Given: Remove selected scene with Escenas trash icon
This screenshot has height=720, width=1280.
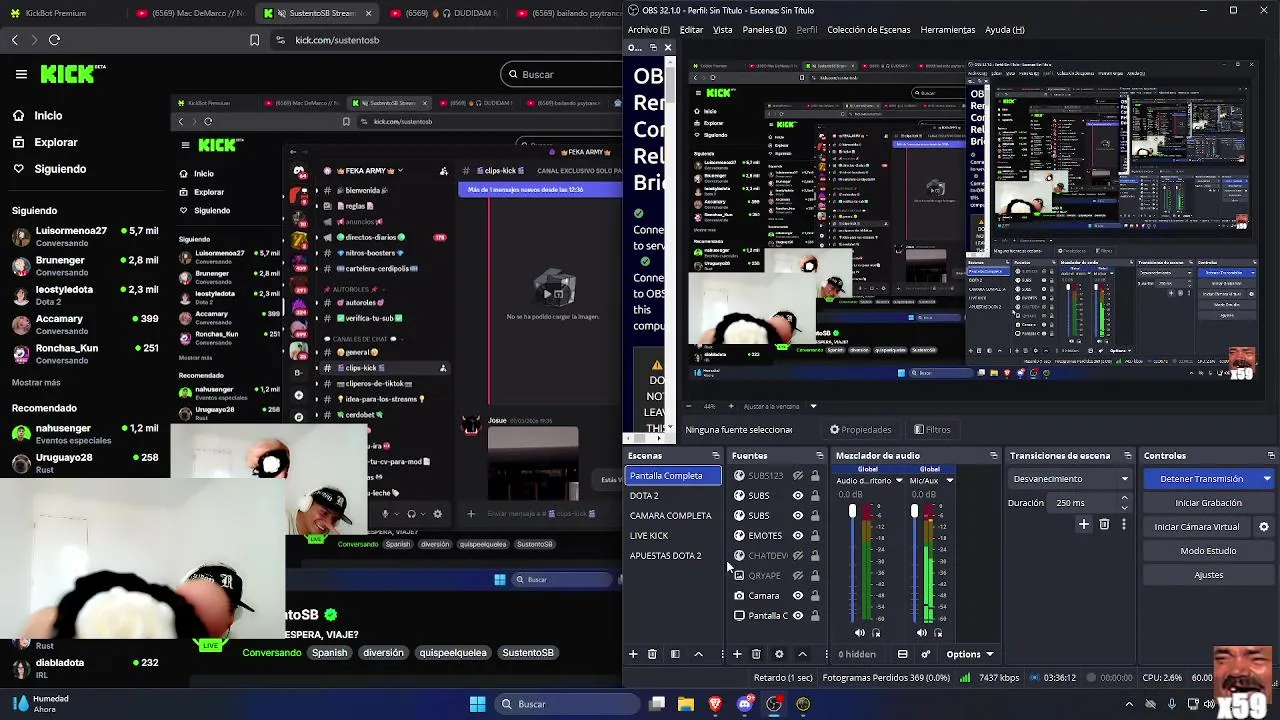Looking at the screenshot, I should [652, 654].
